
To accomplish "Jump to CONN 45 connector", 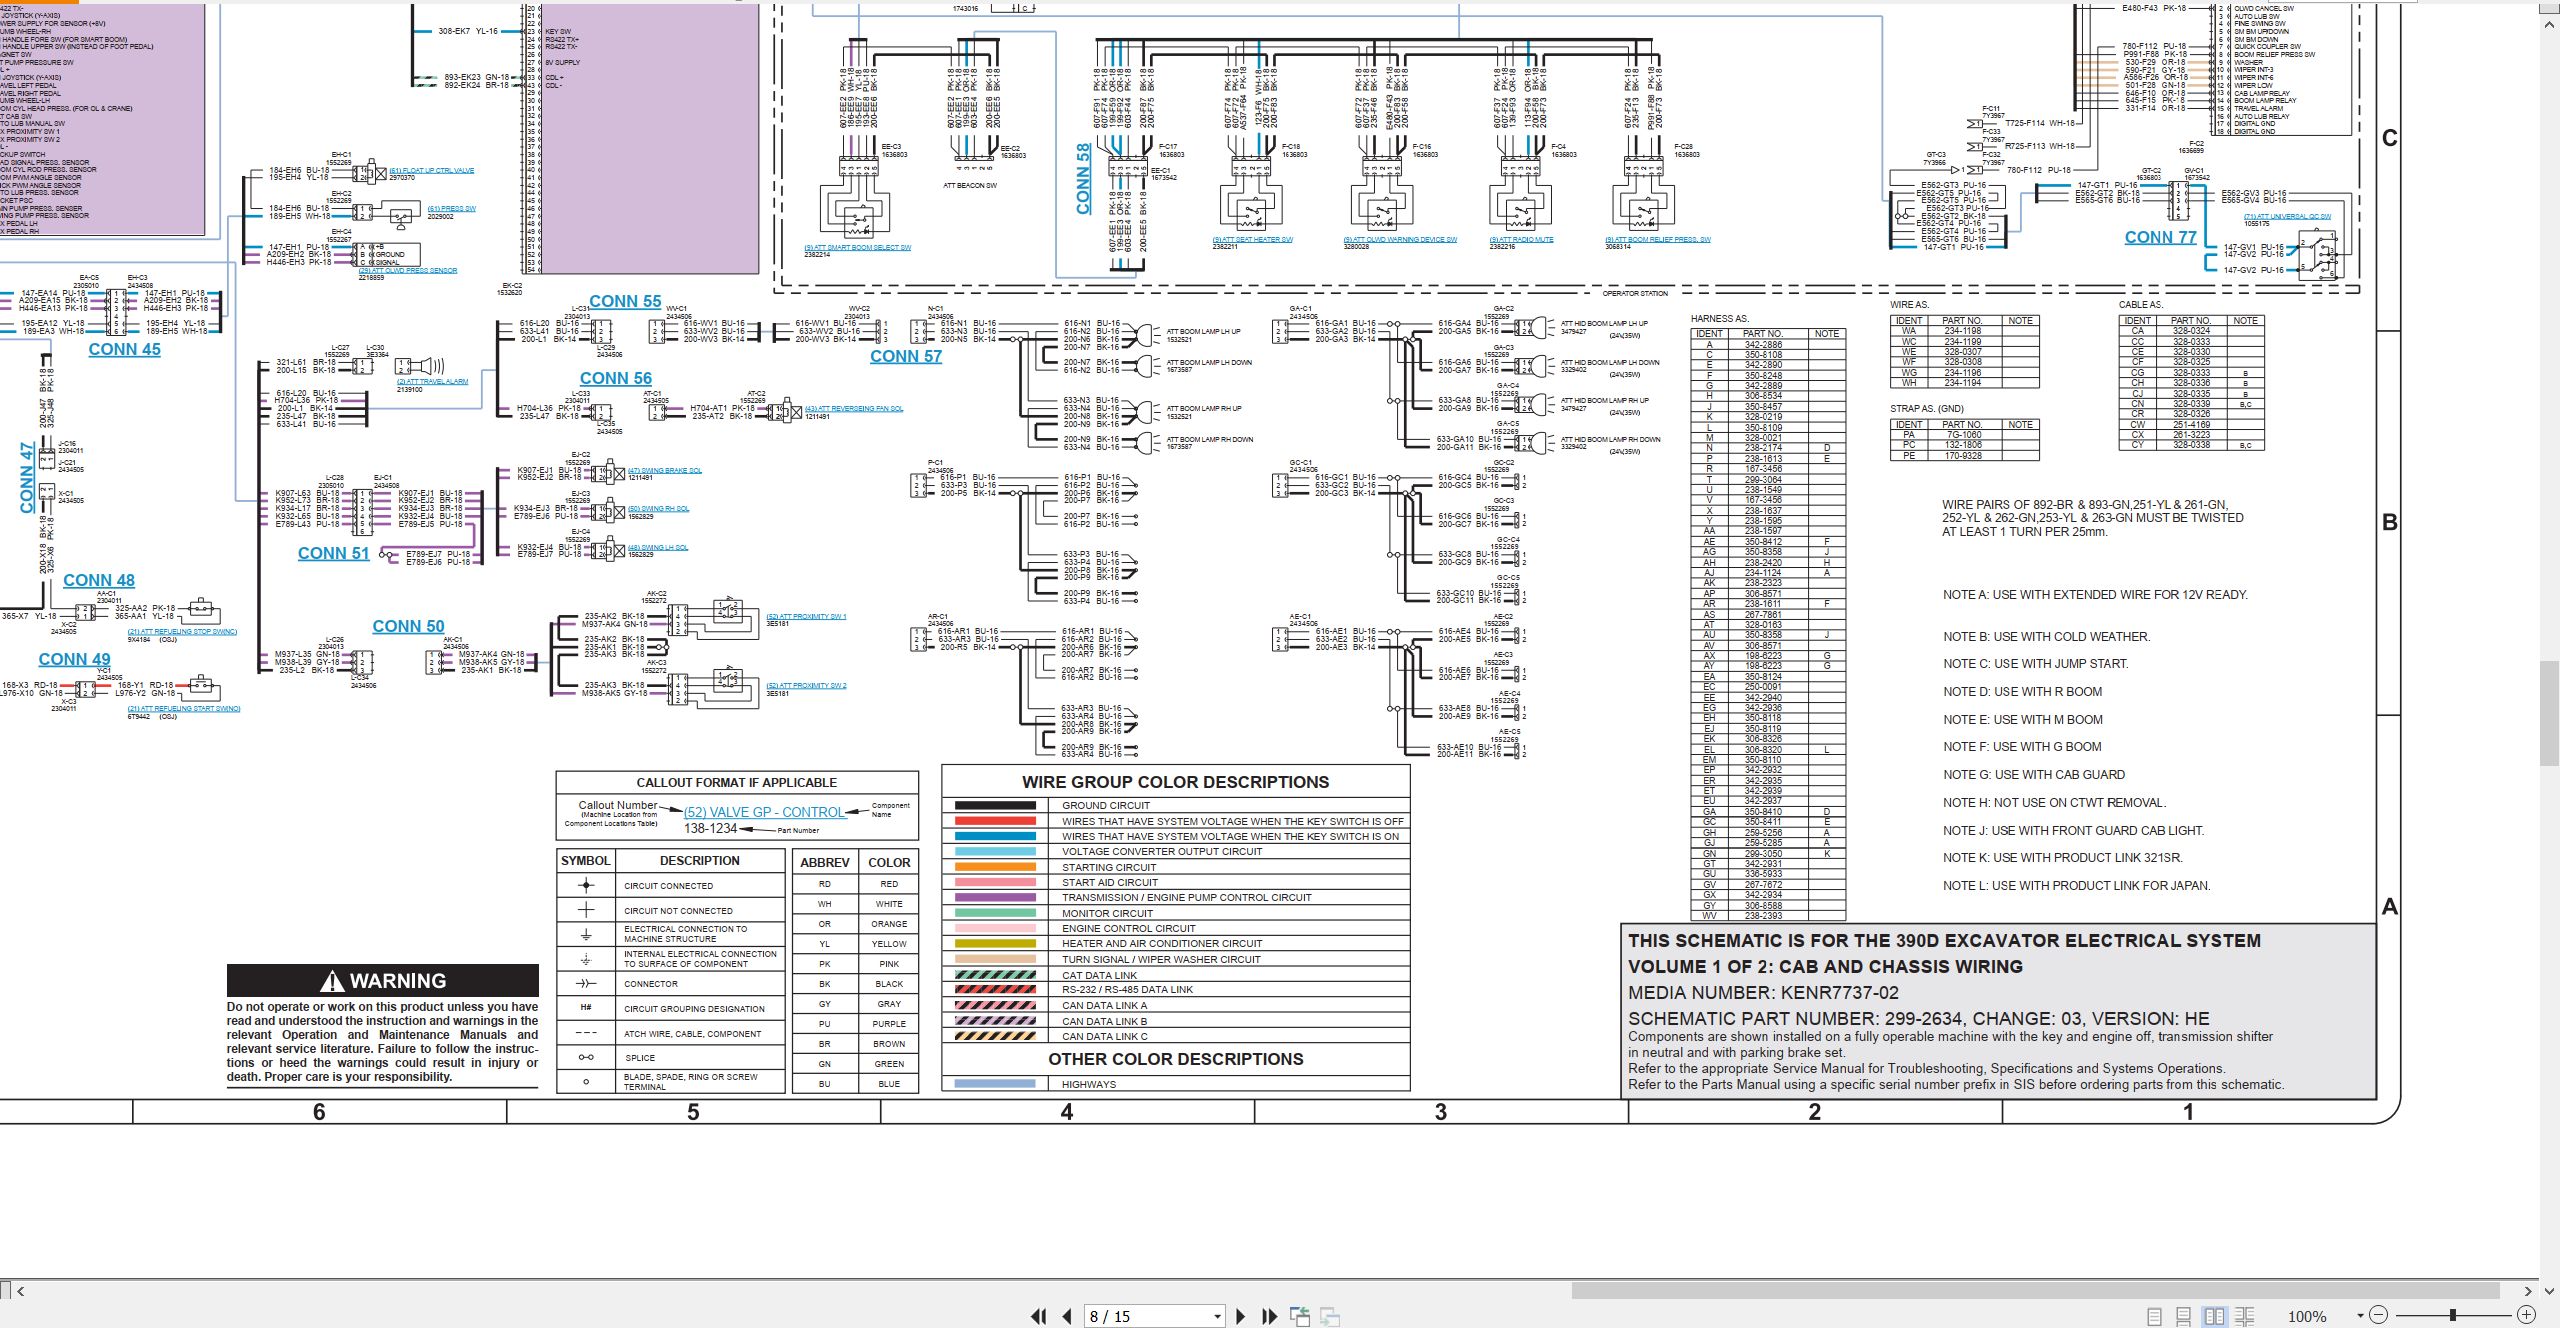I will pyautogui.click(x=124, y=349).
